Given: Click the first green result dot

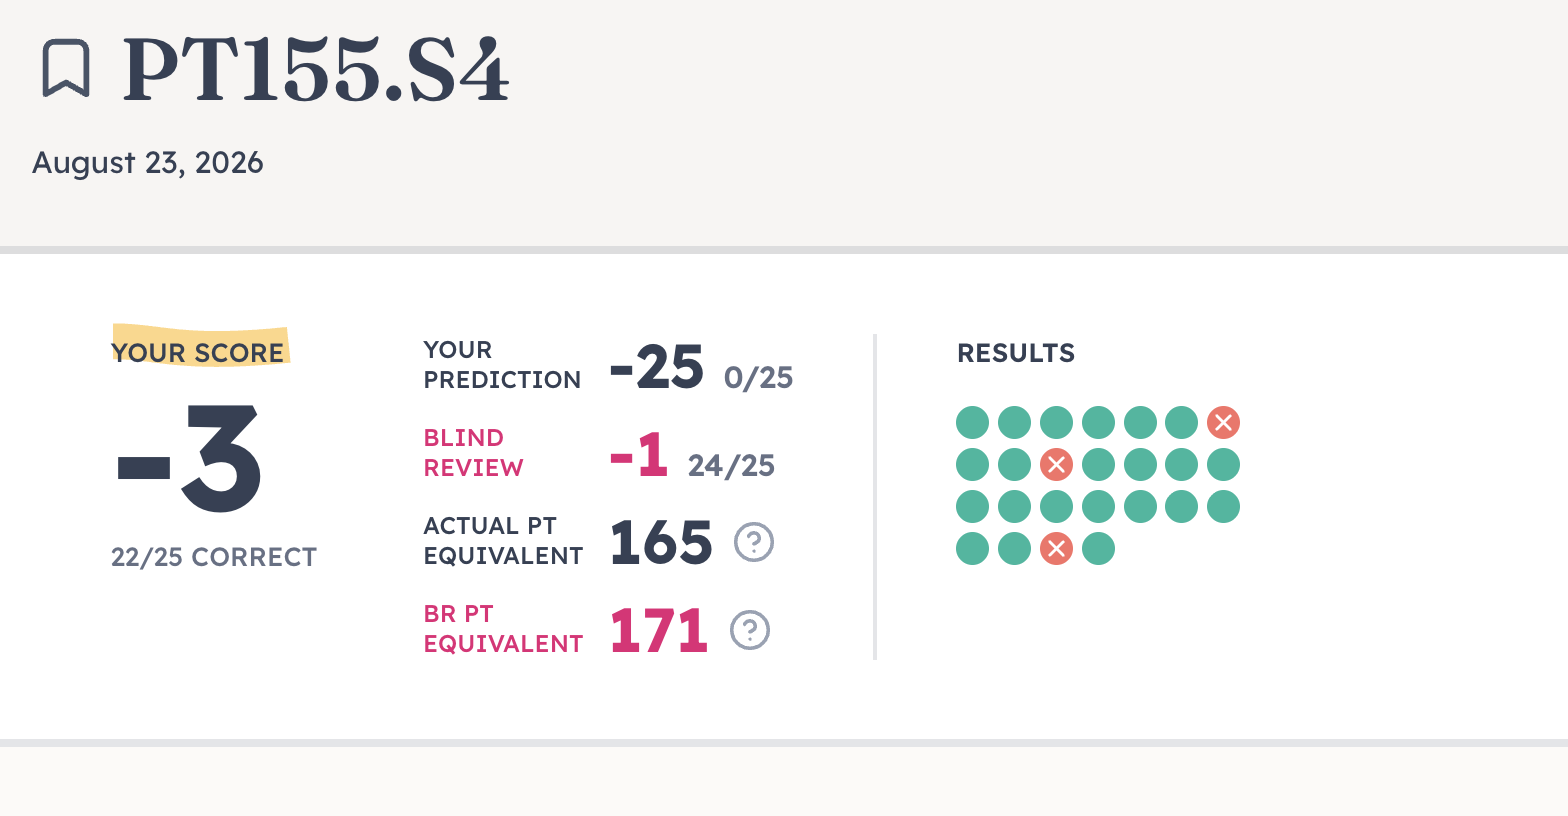Looking at the screenshot, I should point(972,423).
